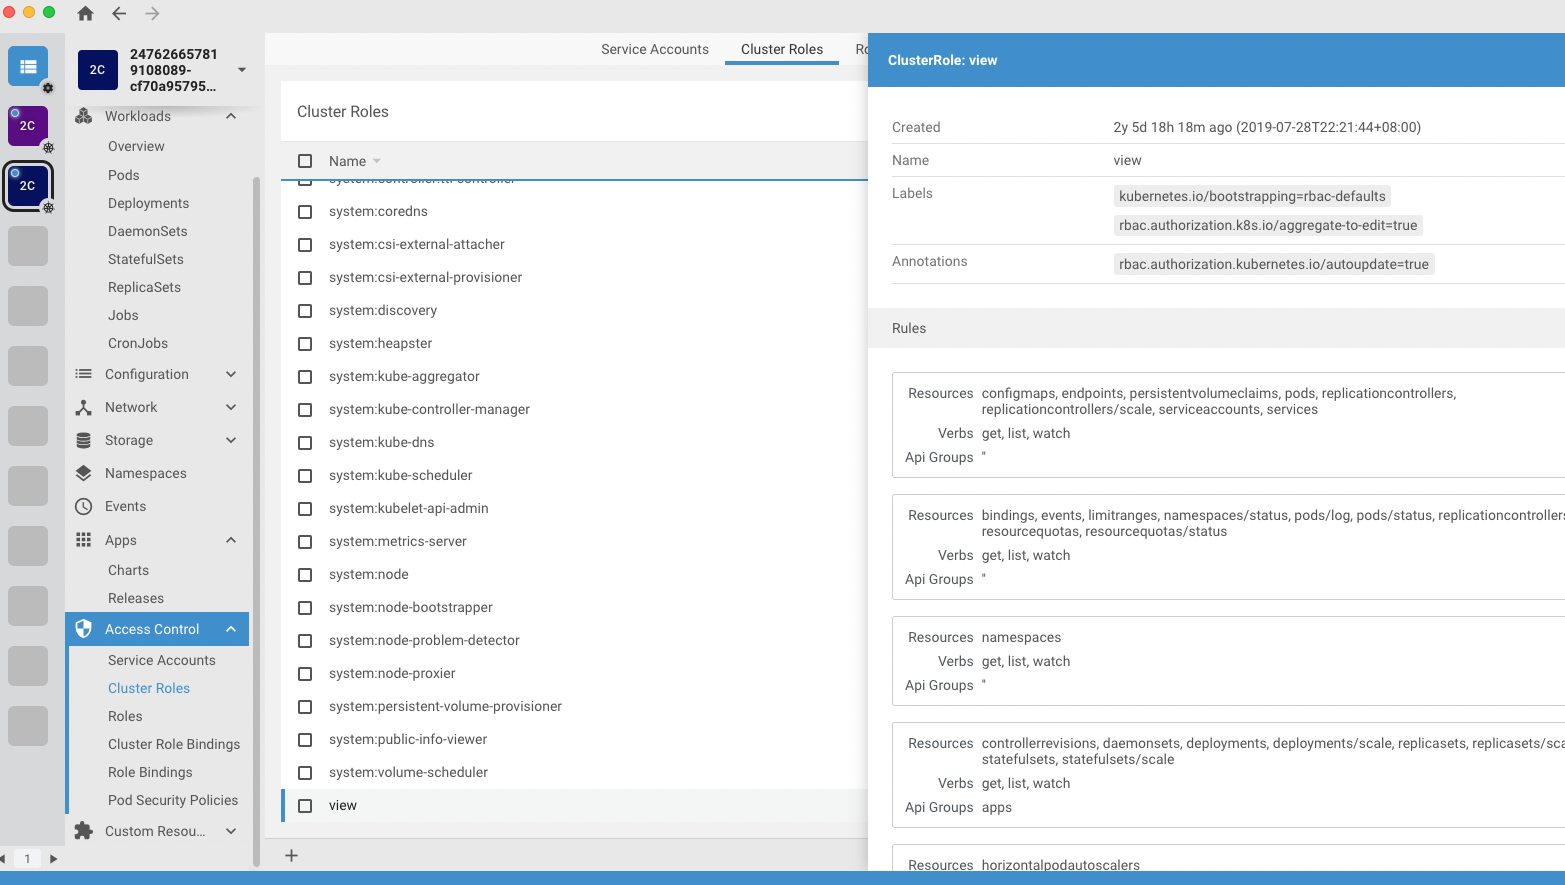Collapse the Apps section chevron
This screenshot has height=885, width=1565.
point(231,540)
